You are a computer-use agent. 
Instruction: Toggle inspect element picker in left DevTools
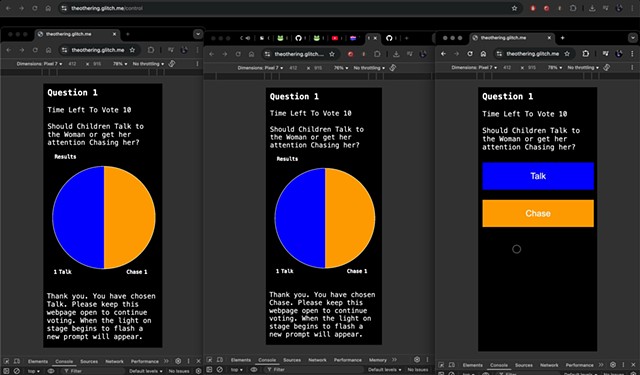pyautogui.click(x=7, y=362)
